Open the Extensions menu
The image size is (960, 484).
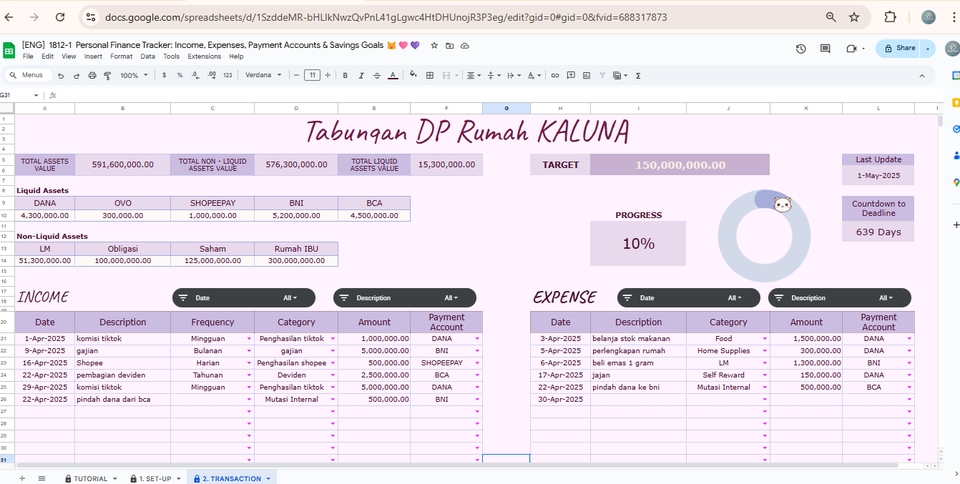point(204,56)
